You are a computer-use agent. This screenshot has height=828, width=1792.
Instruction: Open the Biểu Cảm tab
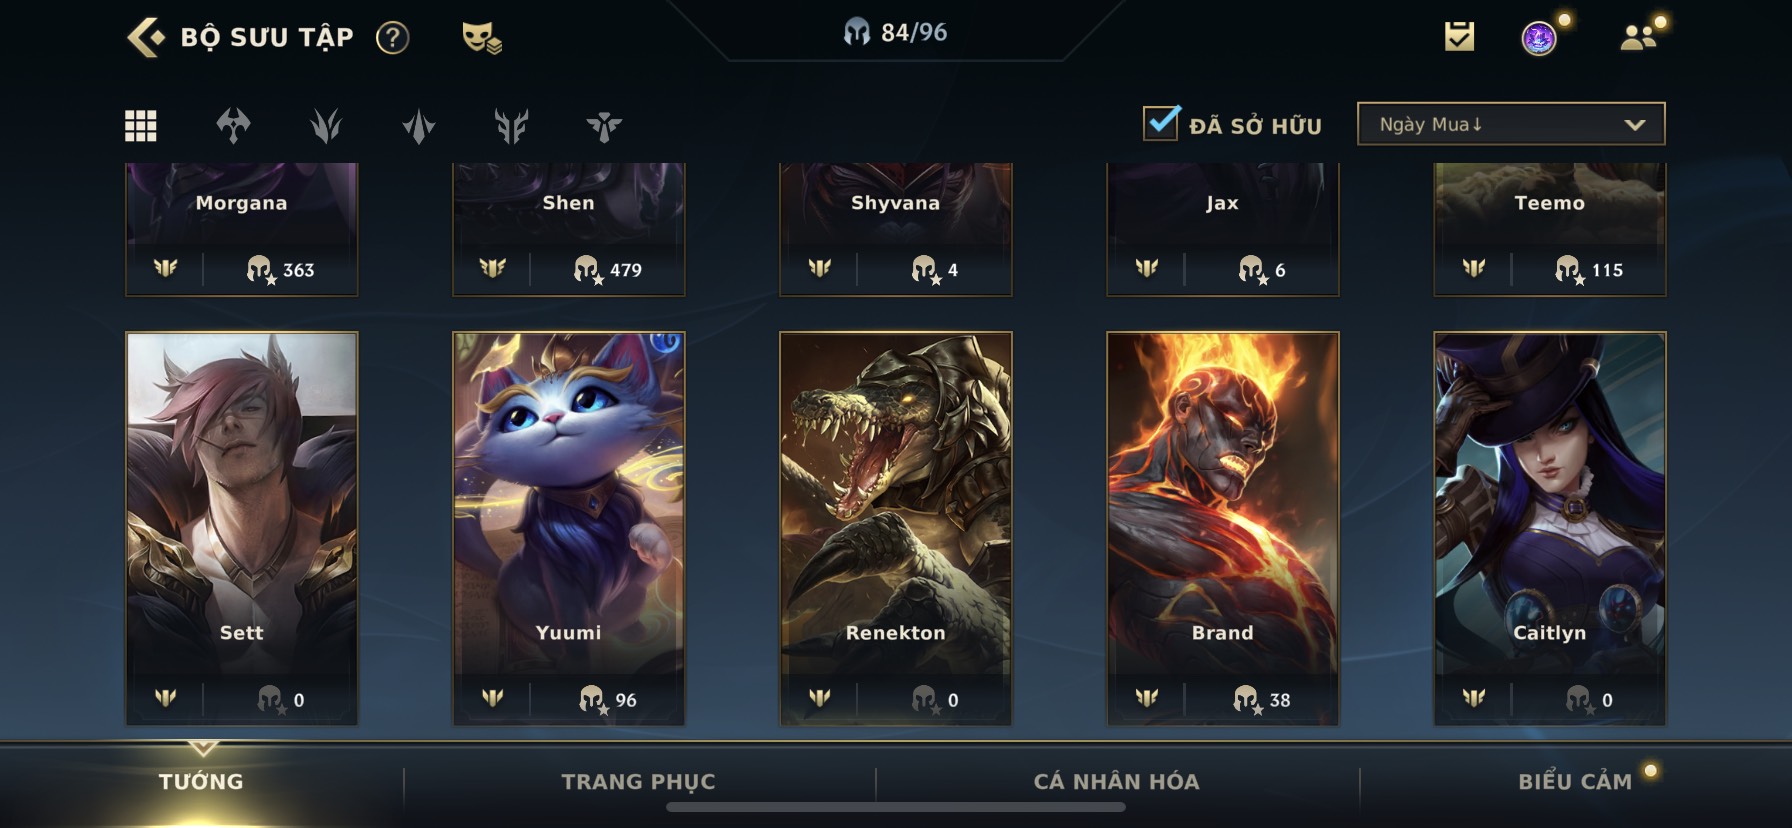coord(1575,781)
